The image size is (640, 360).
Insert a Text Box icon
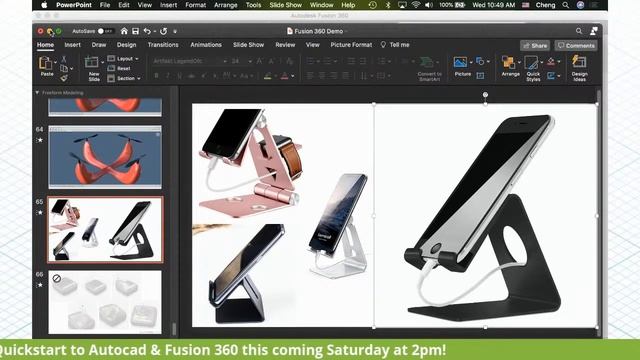480,75
